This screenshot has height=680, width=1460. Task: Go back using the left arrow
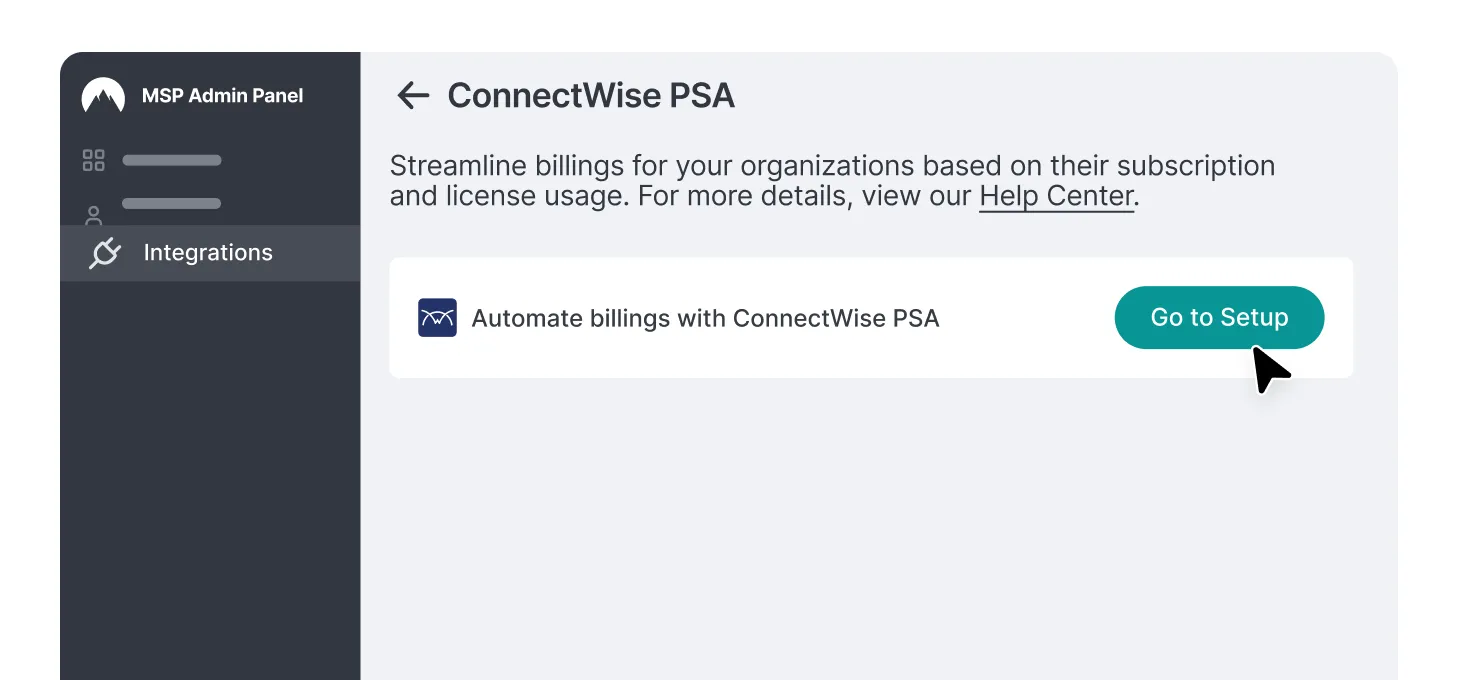[x=413, y=96]
